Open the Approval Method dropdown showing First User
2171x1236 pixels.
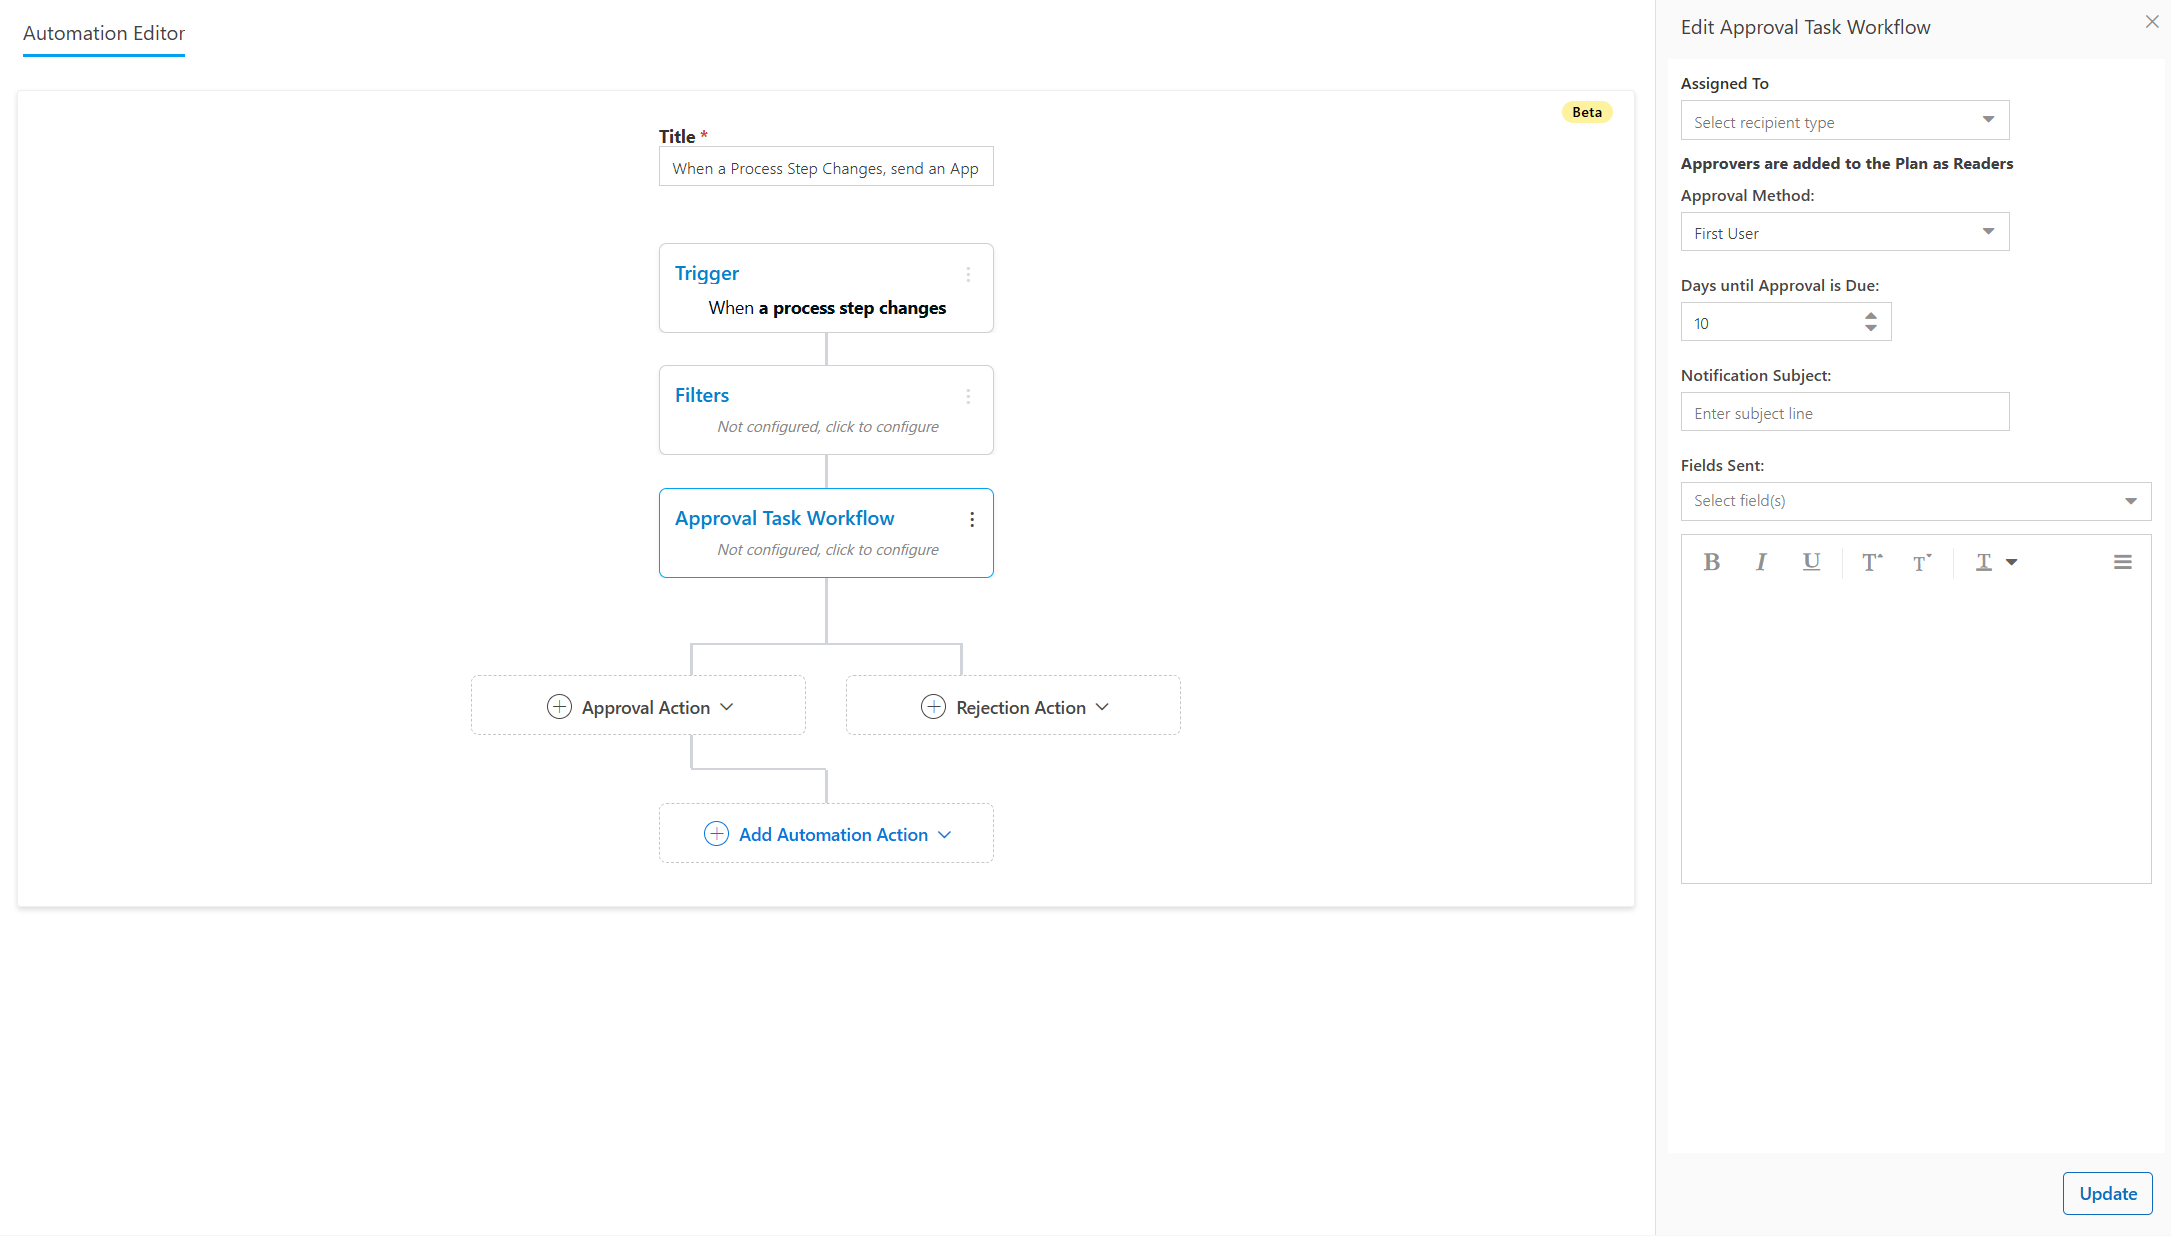click(x=1844, y=232)
